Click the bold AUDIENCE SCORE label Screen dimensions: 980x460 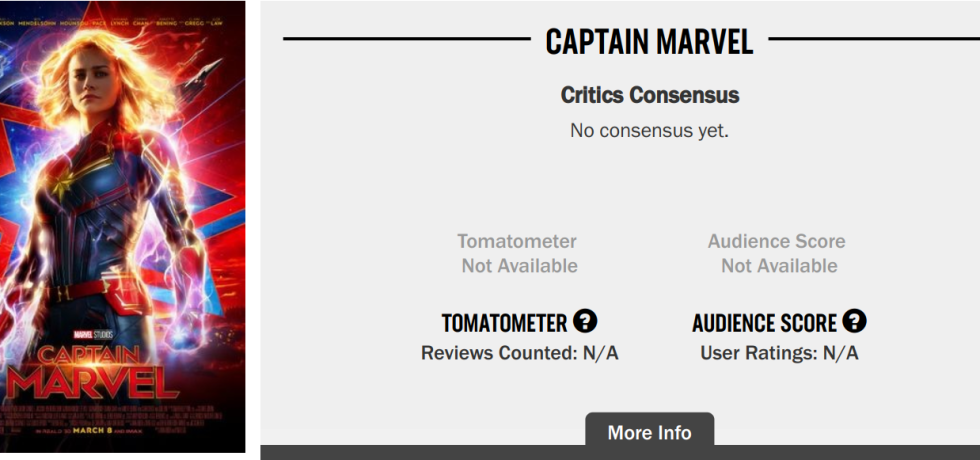coord(764,323)
